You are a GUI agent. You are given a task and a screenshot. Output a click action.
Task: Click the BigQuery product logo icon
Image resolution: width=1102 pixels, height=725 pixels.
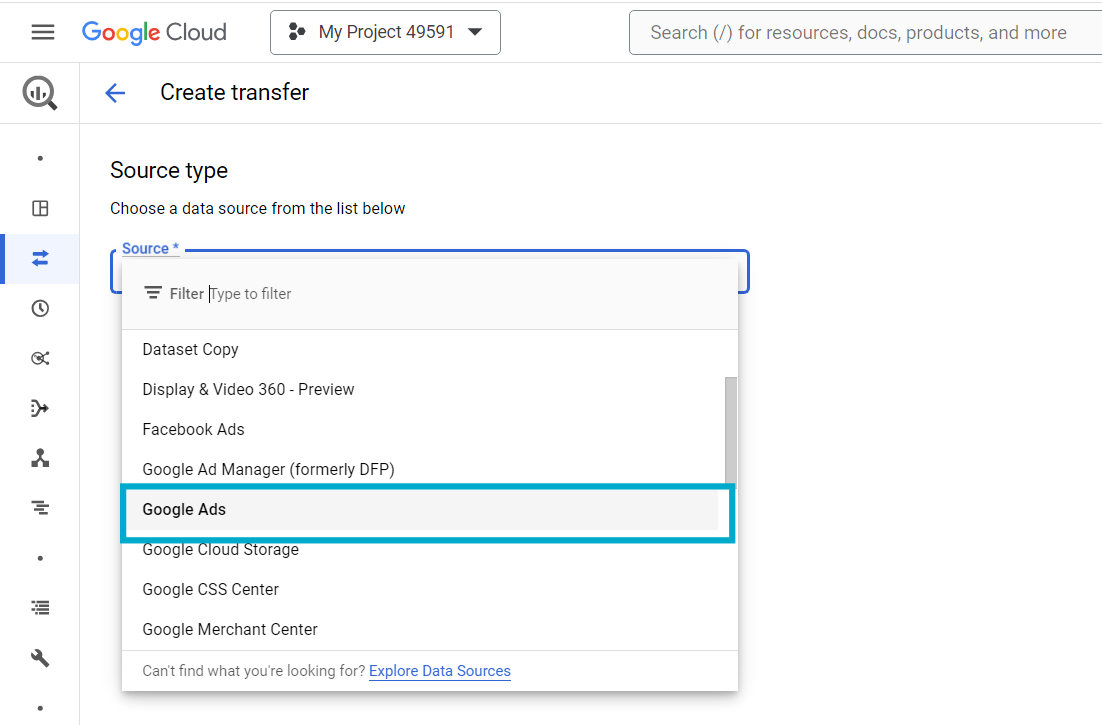coord(40,93)
